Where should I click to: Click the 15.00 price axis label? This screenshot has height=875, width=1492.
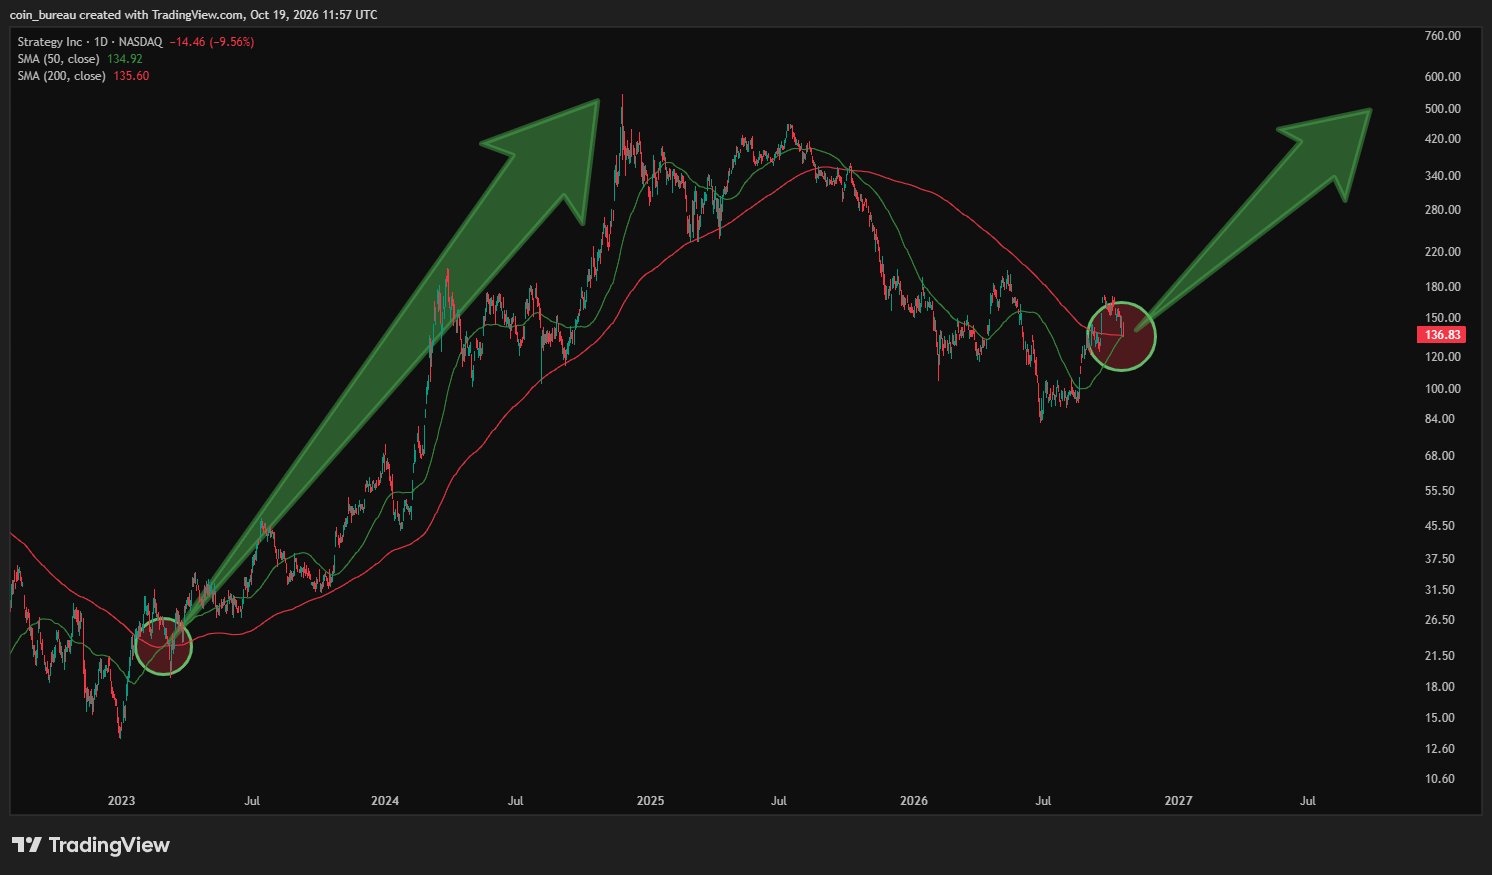tap(1442, 718)
